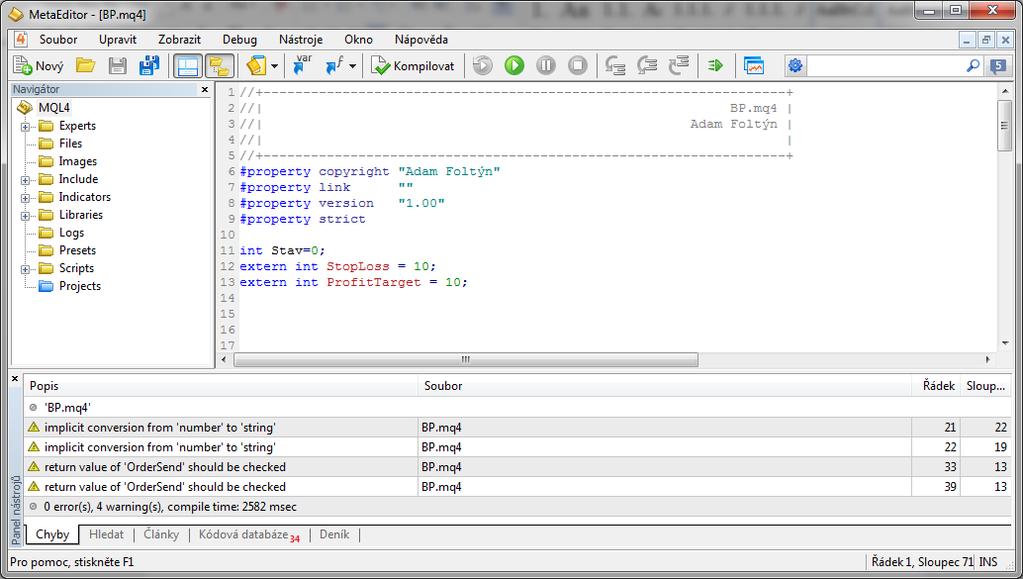Open file with the folder toolbar icon

tap(85, 65)
